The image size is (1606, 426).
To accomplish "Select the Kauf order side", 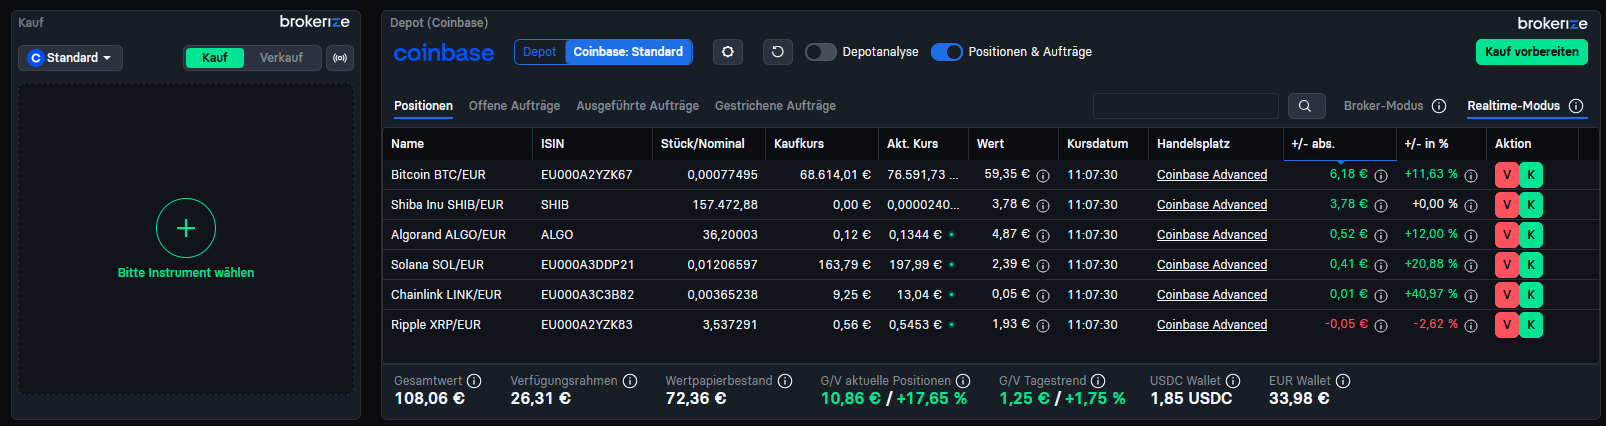I will tap(215, 58).
